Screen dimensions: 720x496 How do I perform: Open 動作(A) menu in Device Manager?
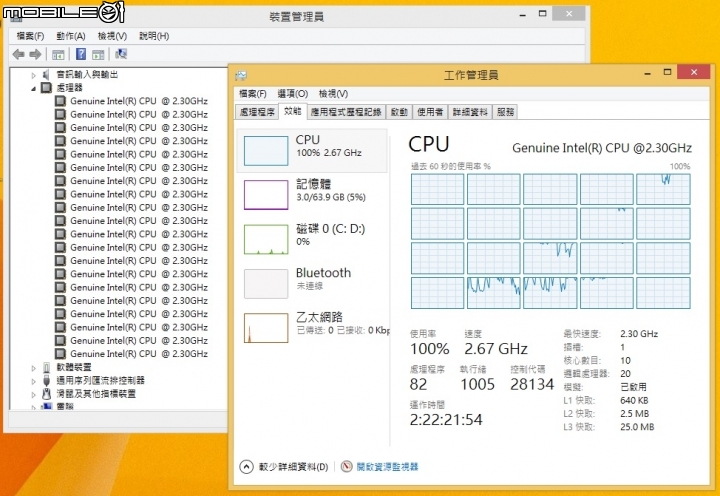point(71,36)
